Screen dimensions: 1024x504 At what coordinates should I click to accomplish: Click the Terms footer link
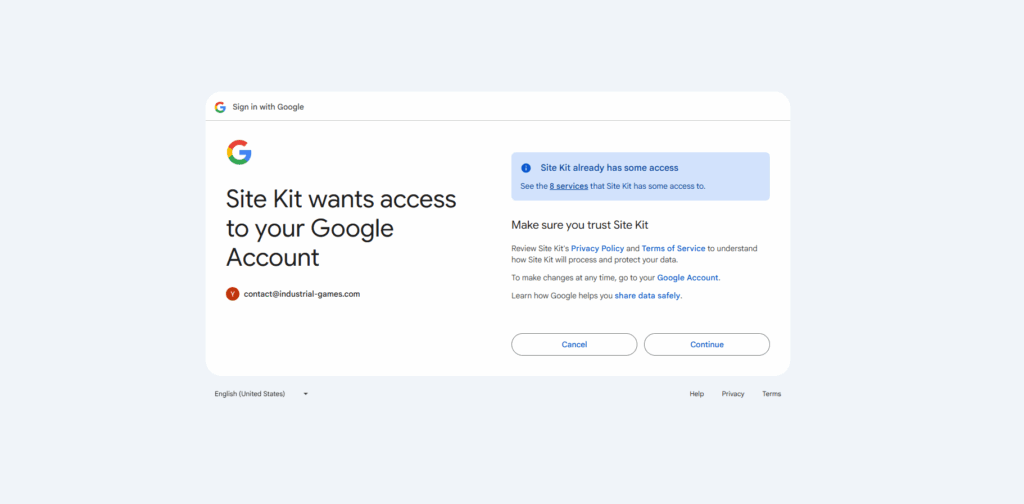tap(771, 394)
